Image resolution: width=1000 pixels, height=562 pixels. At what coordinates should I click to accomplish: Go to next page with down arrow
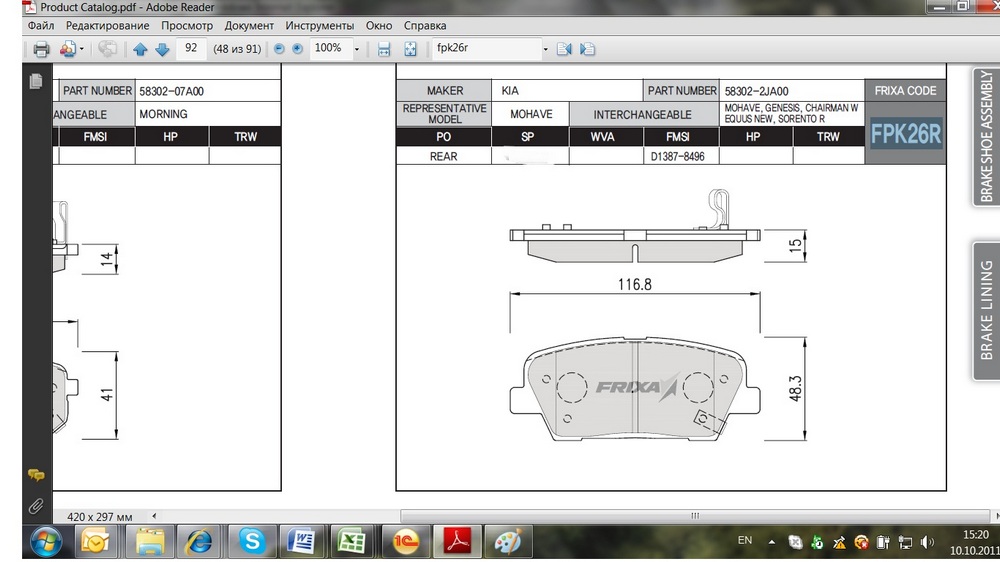(162, 49)
